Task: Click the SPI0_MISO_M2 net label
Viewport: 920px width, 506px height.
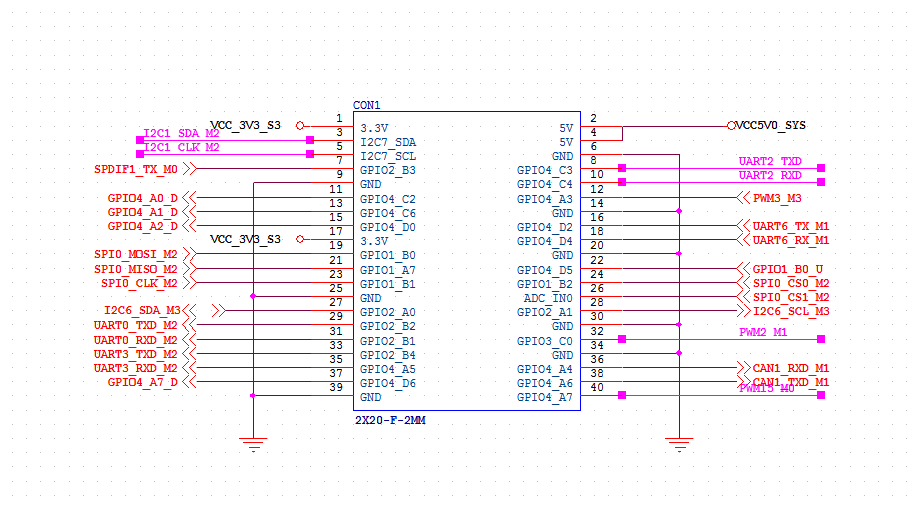Action: [136, 269]
